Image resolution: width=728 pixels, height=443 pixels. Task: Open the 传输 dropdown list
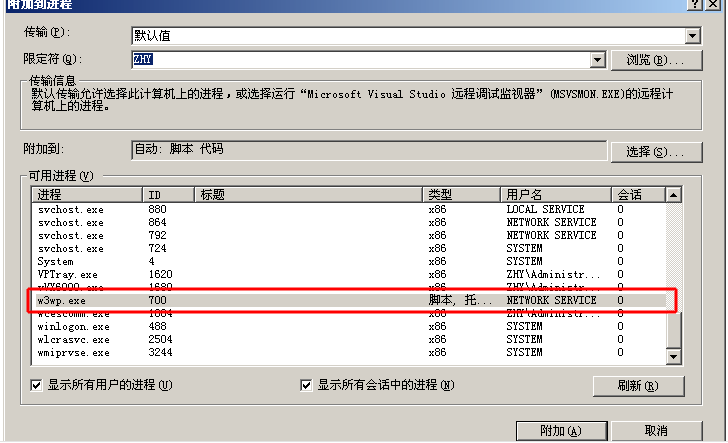(x=692, y=36)
